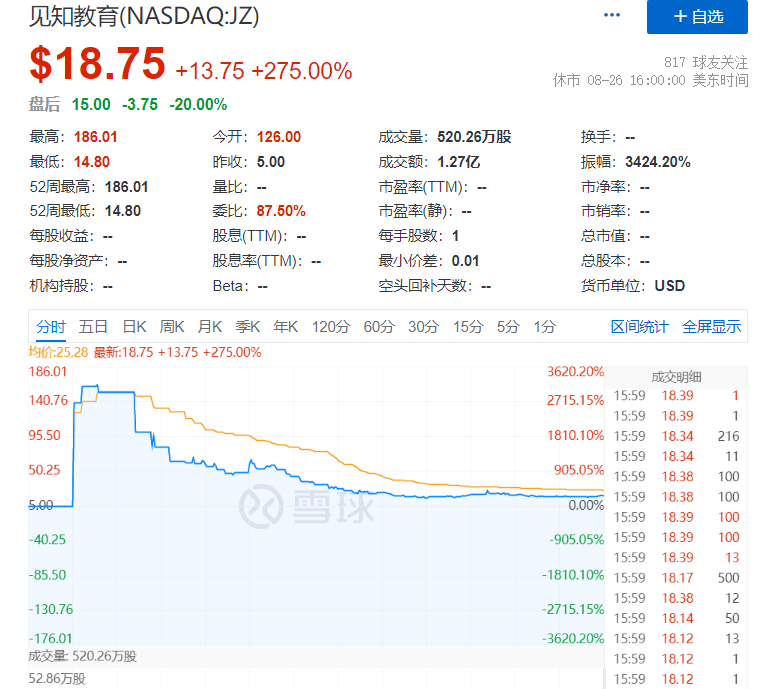This screenshot has height=689, width=770.
Task: Click the 雪球 watermark logo on chart
Action: tap(305, 506)
